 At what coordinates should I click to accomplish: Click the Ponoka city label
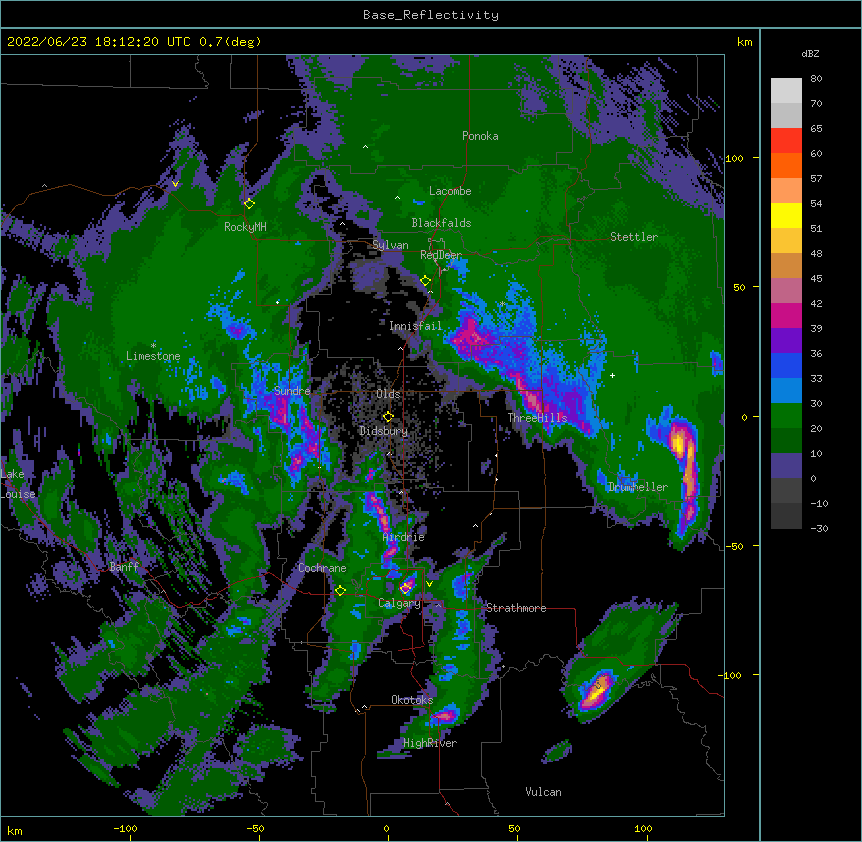pyautogui.click(x=480, y=136)
